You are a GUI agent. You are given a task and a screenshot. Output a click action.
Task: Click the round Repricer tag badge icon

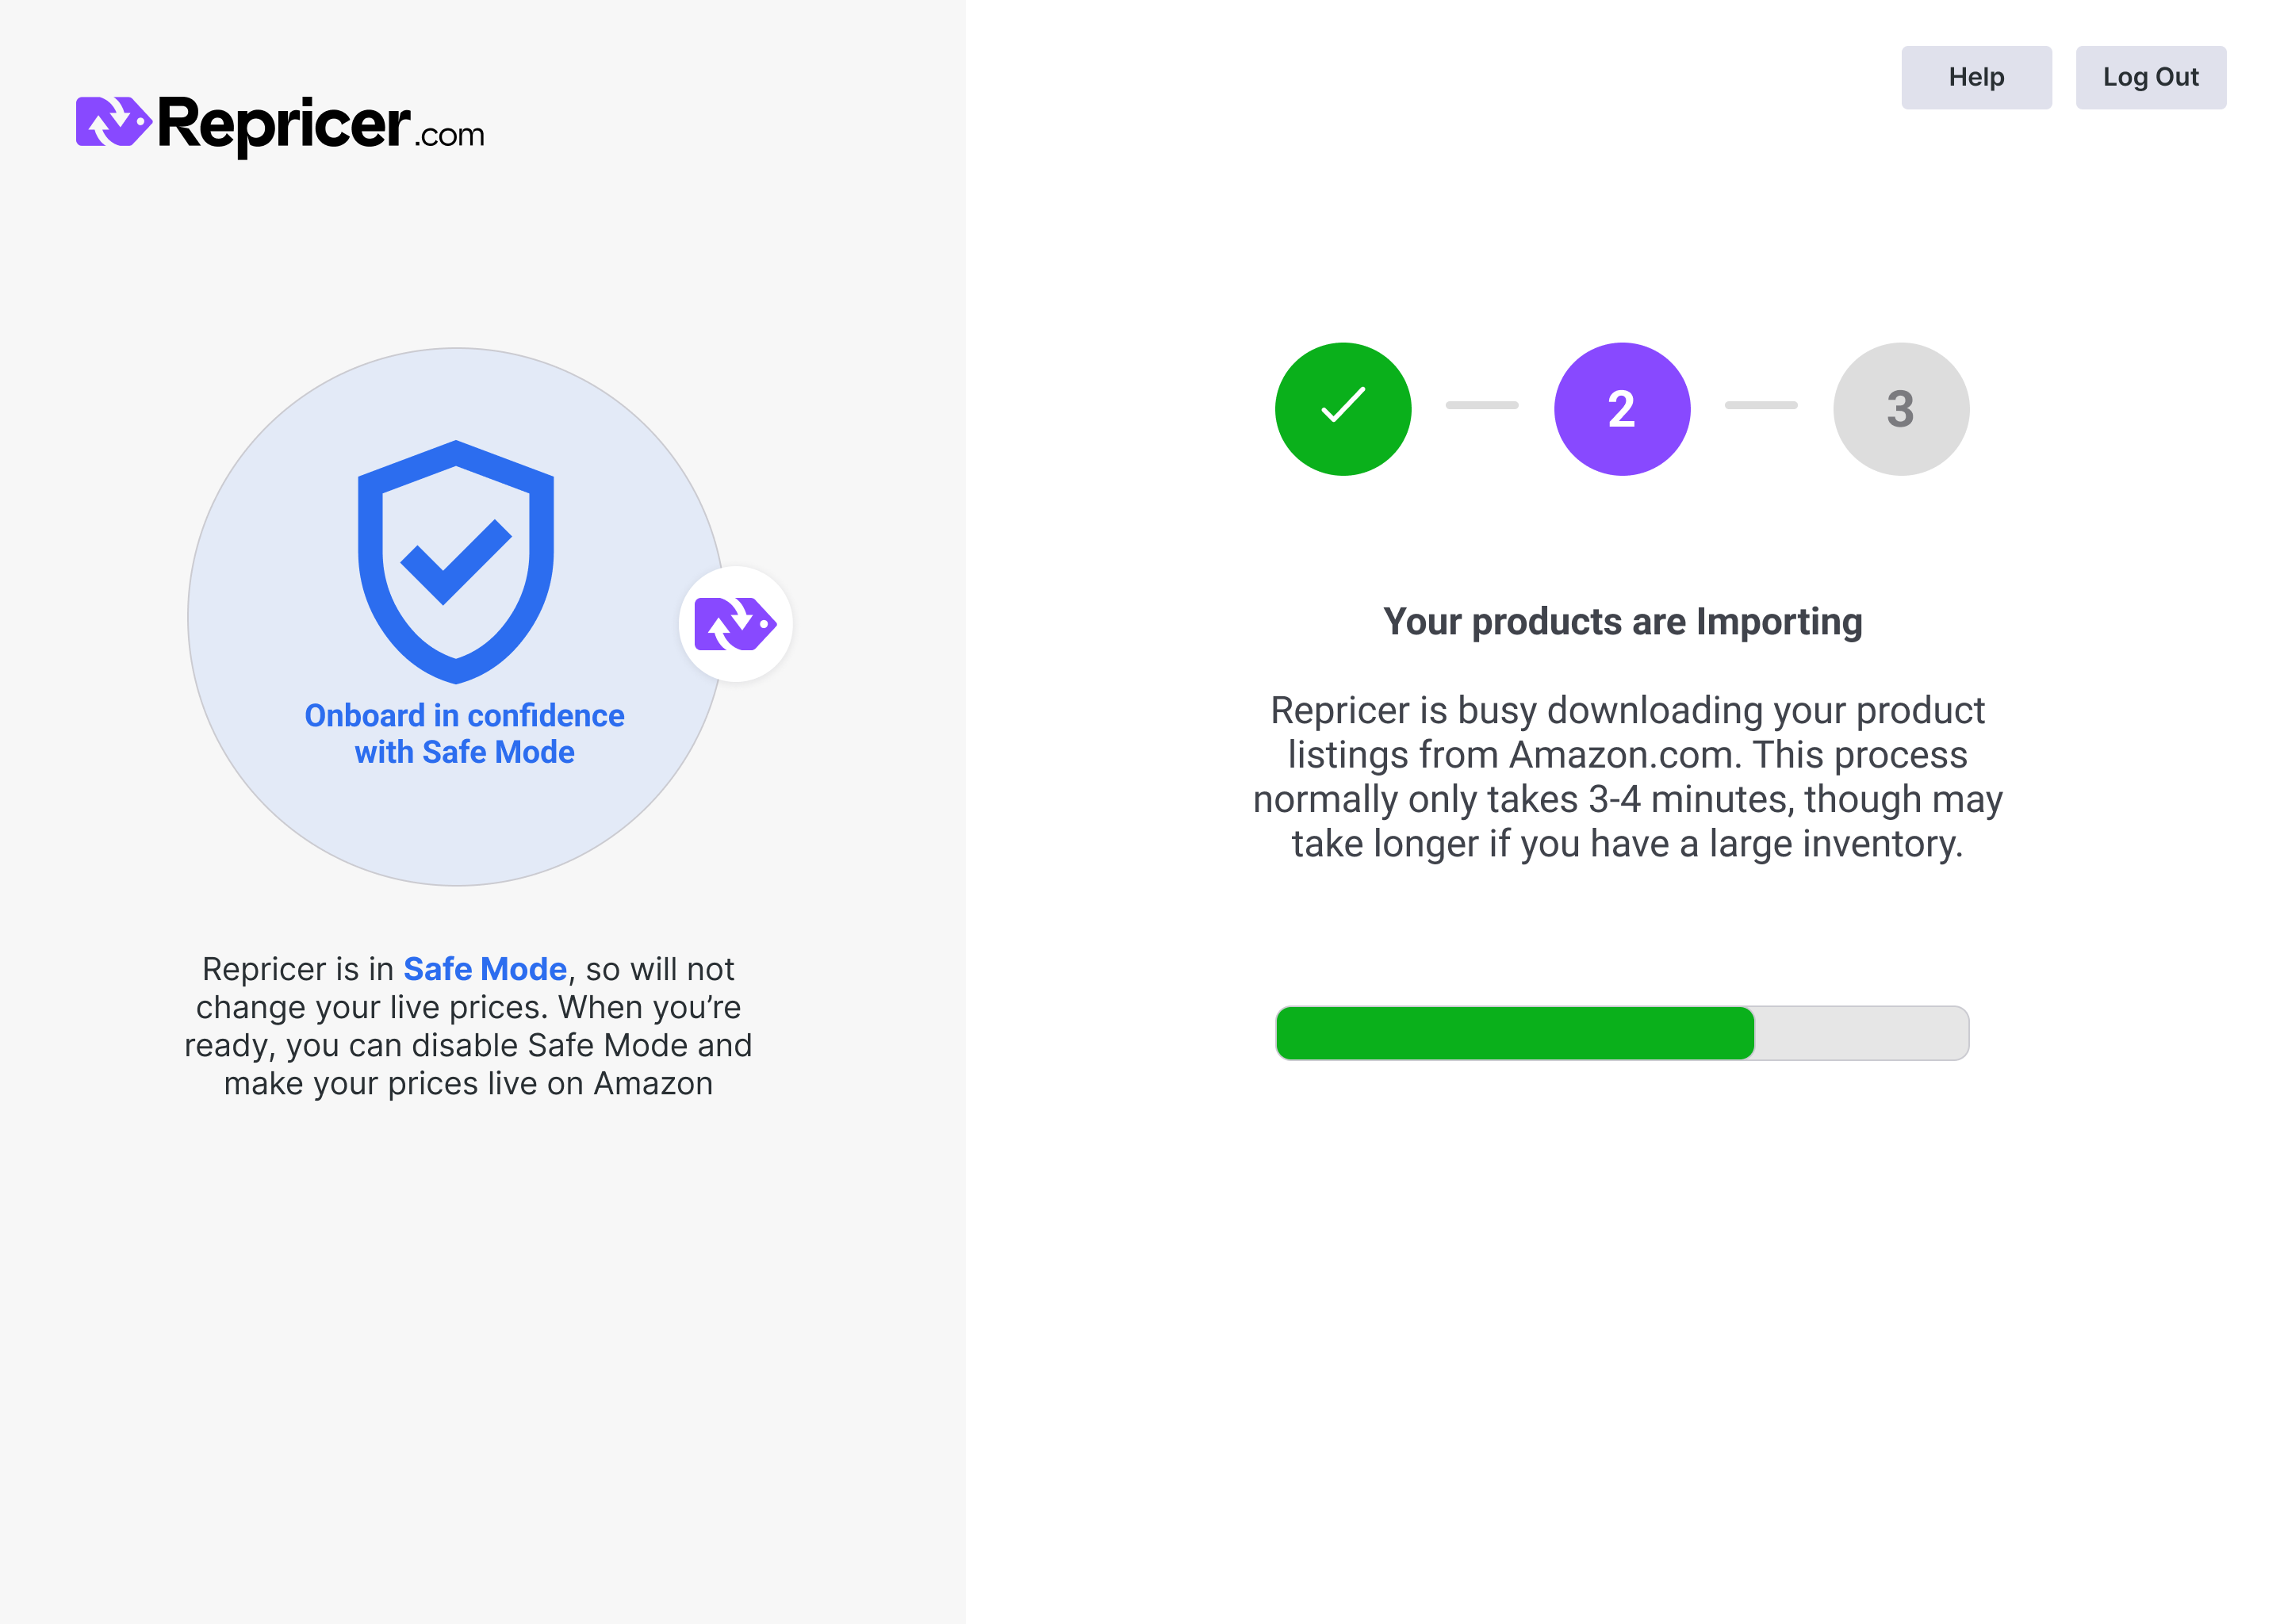coord(735,624)
